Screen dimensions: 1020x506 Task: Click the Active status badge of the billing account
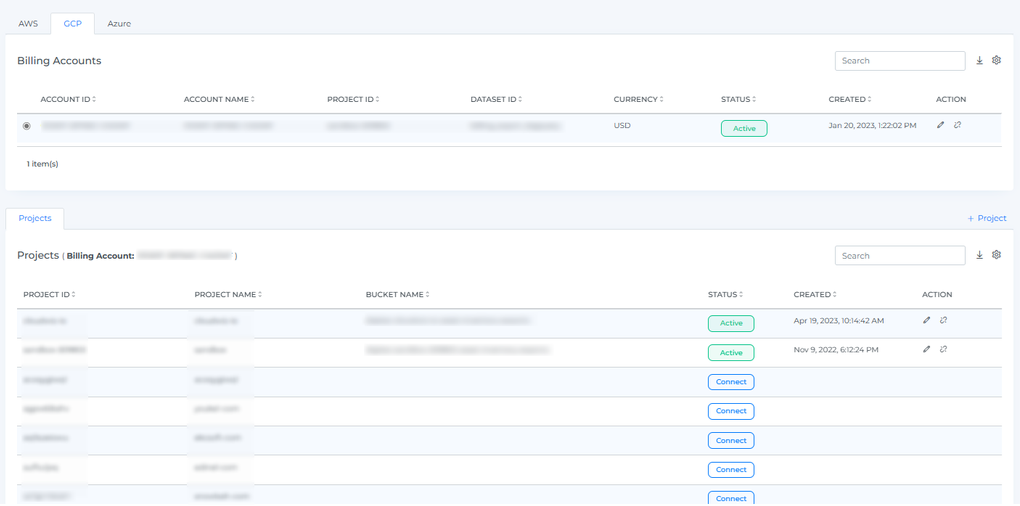744,128
